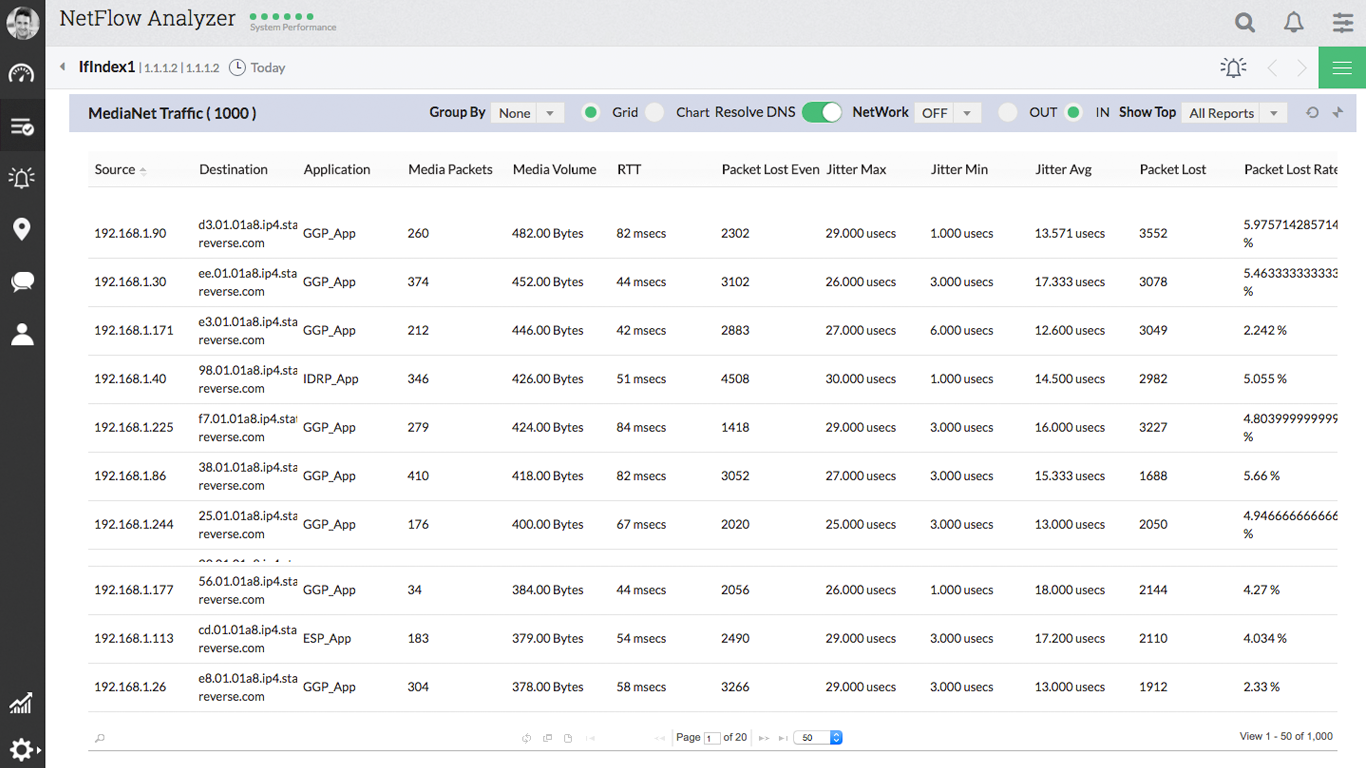The height and width of the screenshot is (768, 1366).
Task: Click the clock icon beside Today
Action: coord(237,68)
